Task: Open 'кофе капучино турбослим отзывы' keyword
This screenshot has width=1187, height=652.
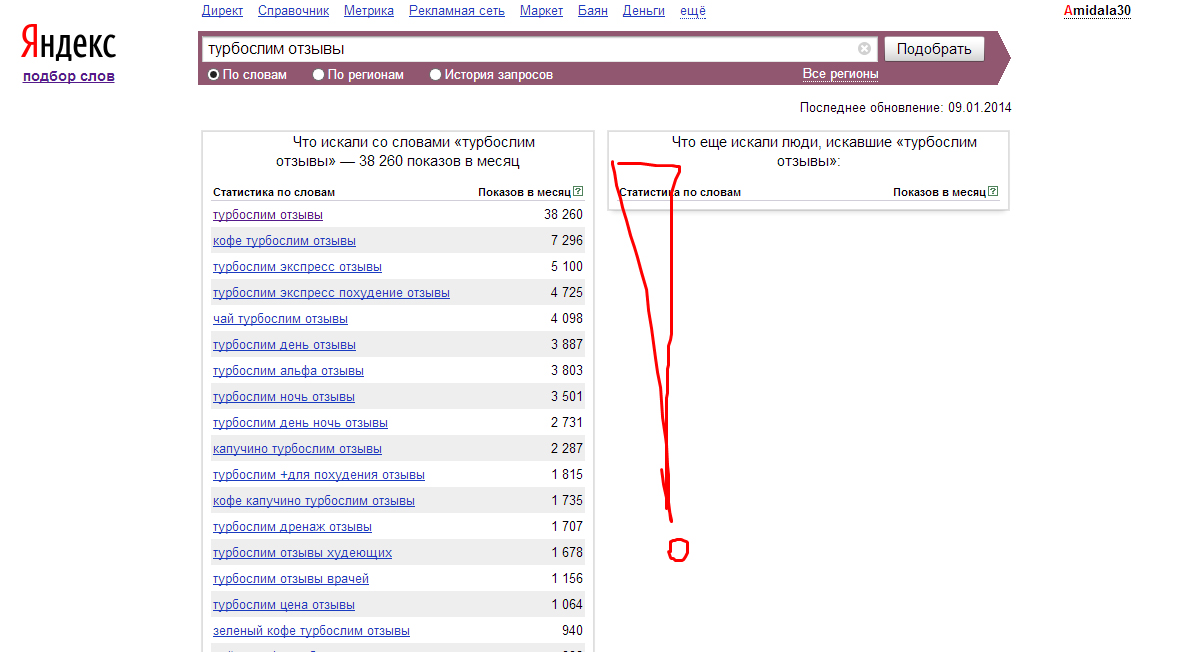Action: click(x=313, y=501)
